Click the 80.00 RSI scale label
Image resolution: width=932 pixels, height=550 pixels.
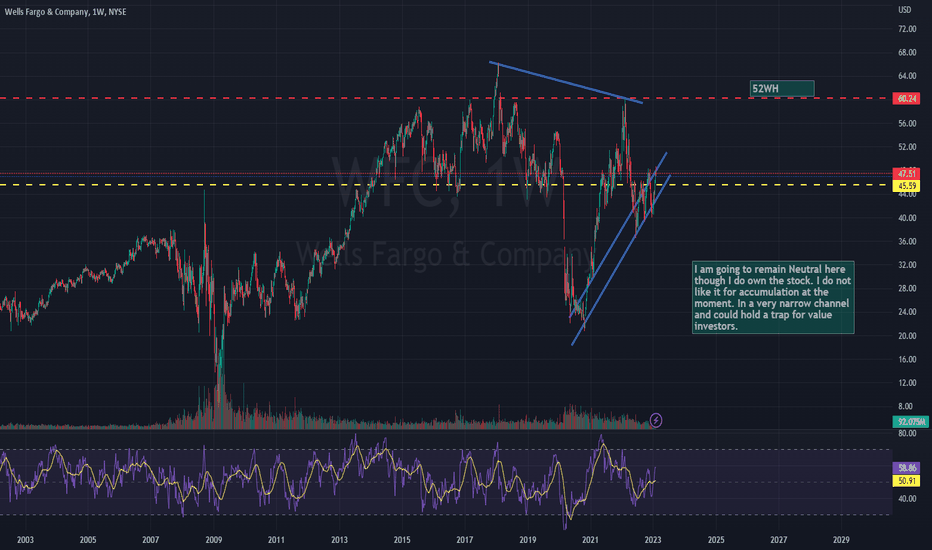point(907,433)
